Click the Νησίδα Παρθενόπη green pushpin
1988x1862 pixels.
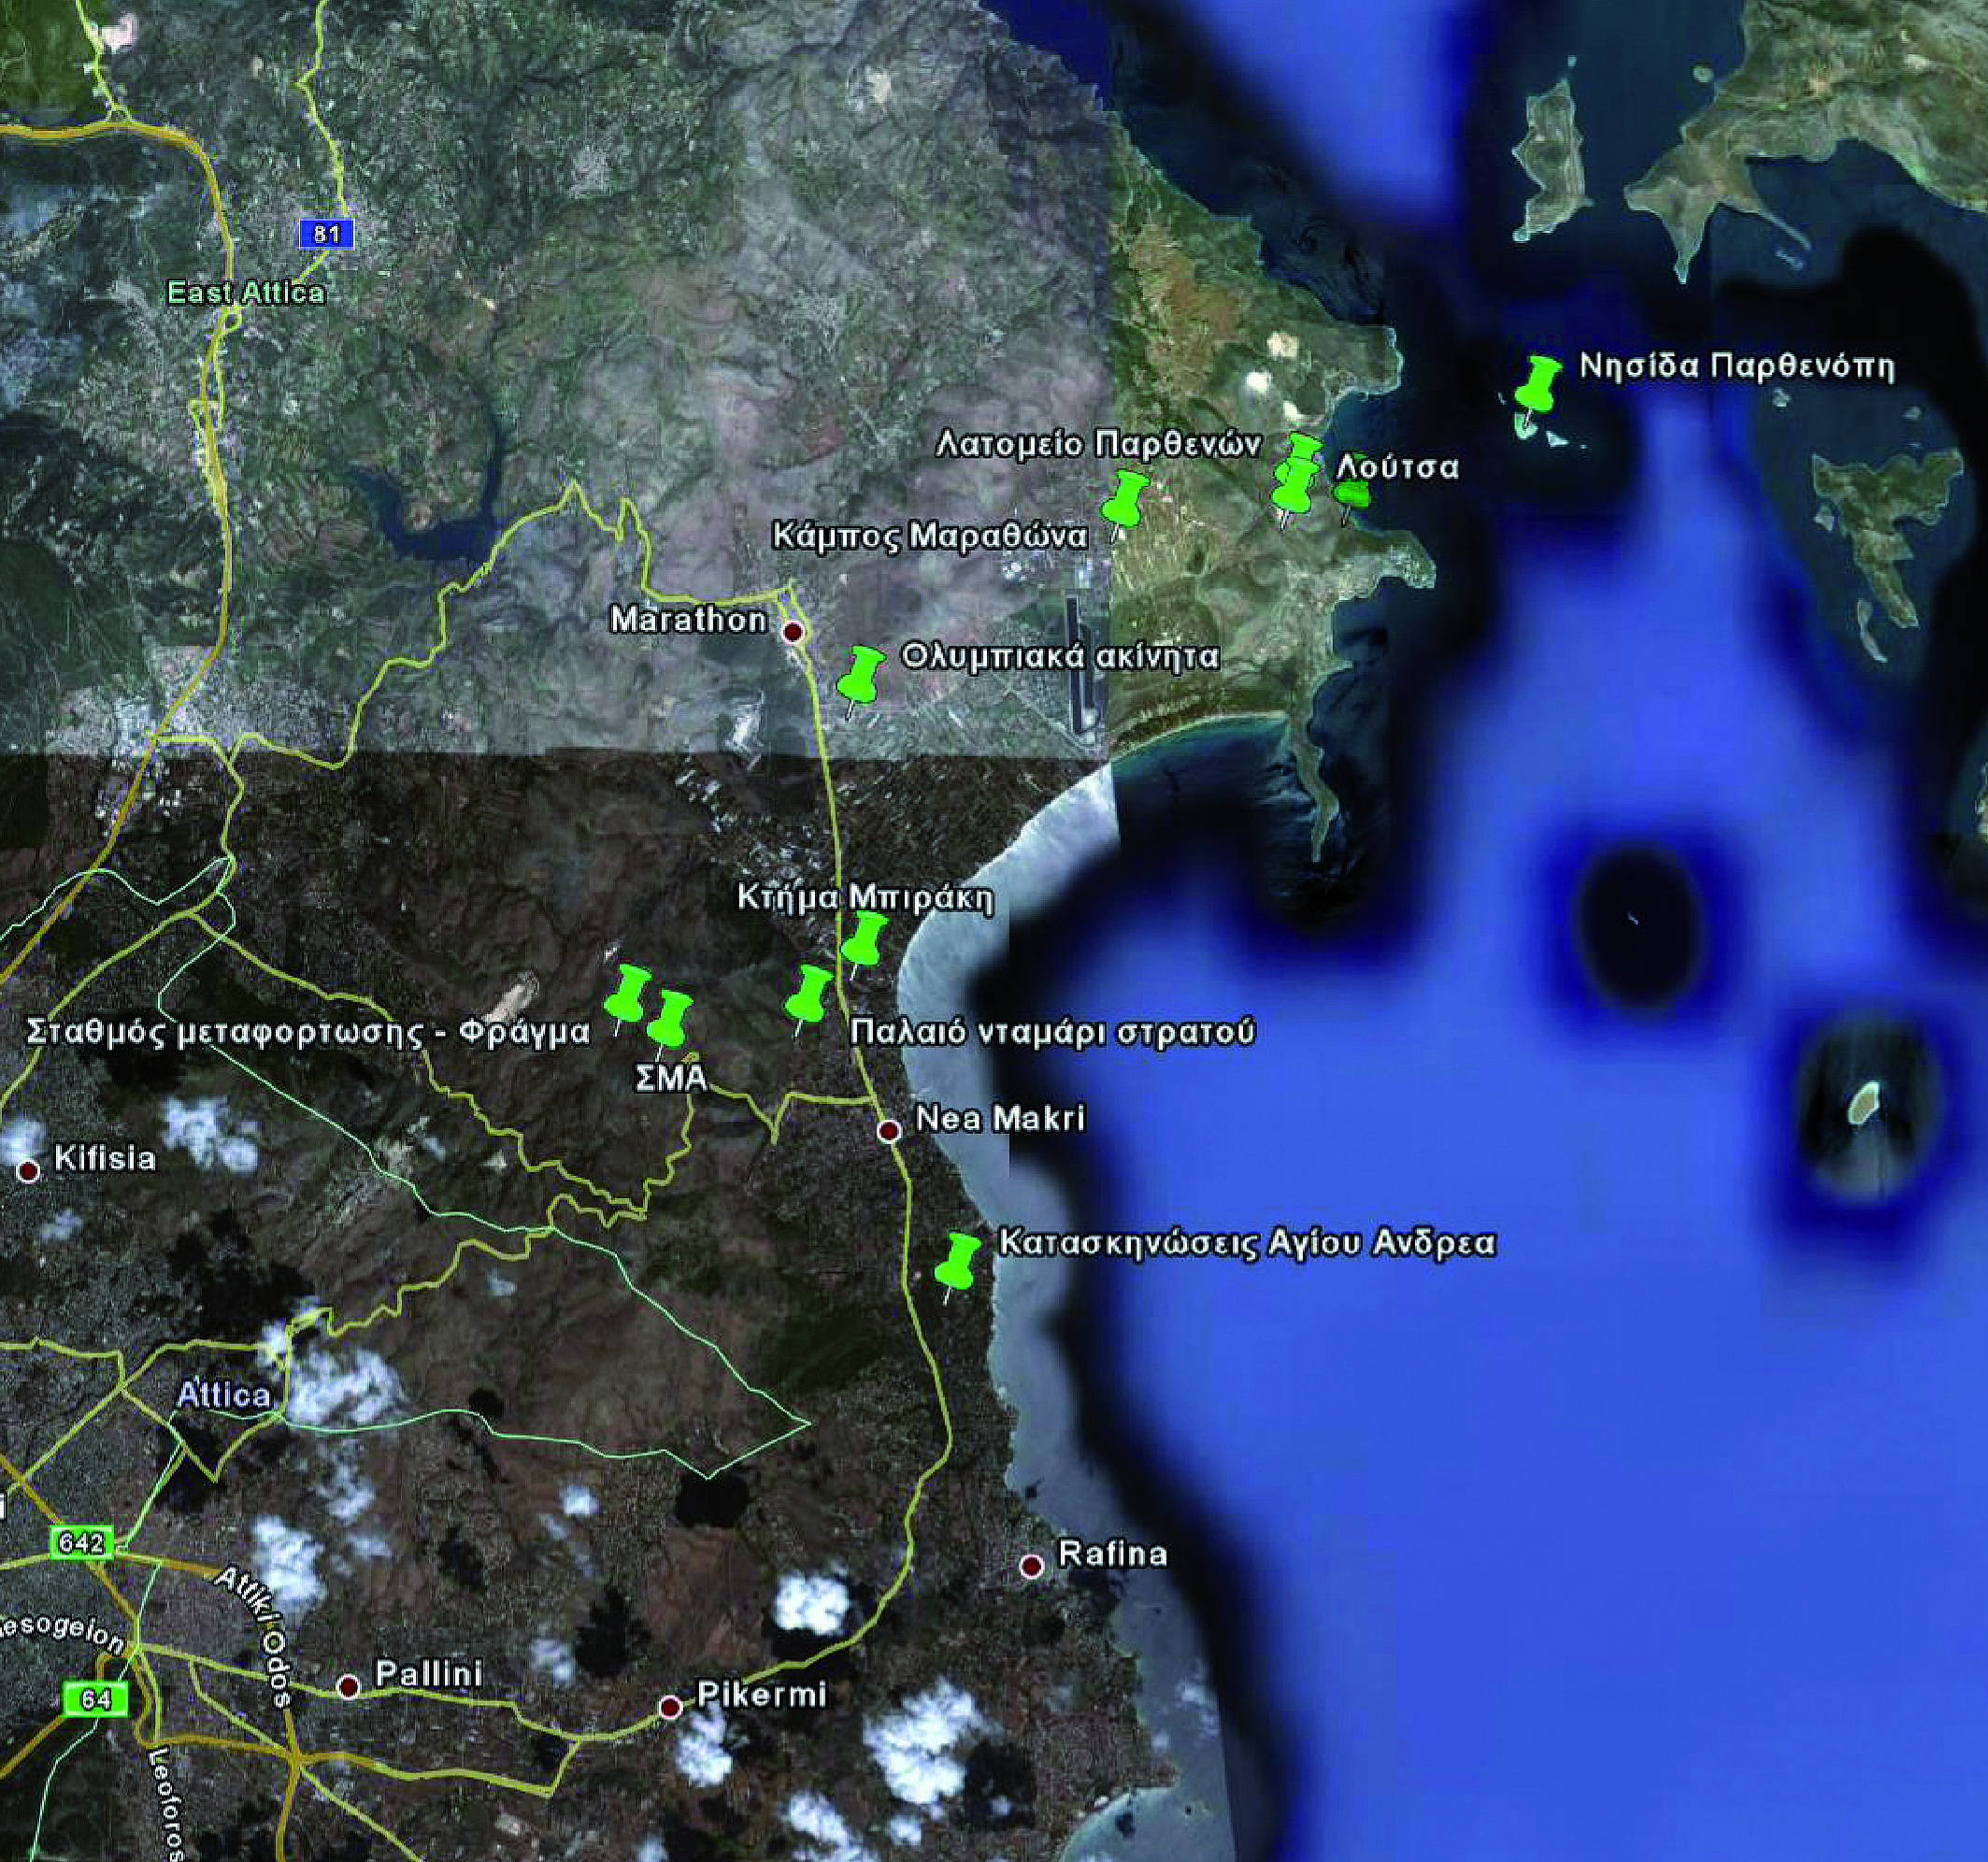click(1538, 385)
